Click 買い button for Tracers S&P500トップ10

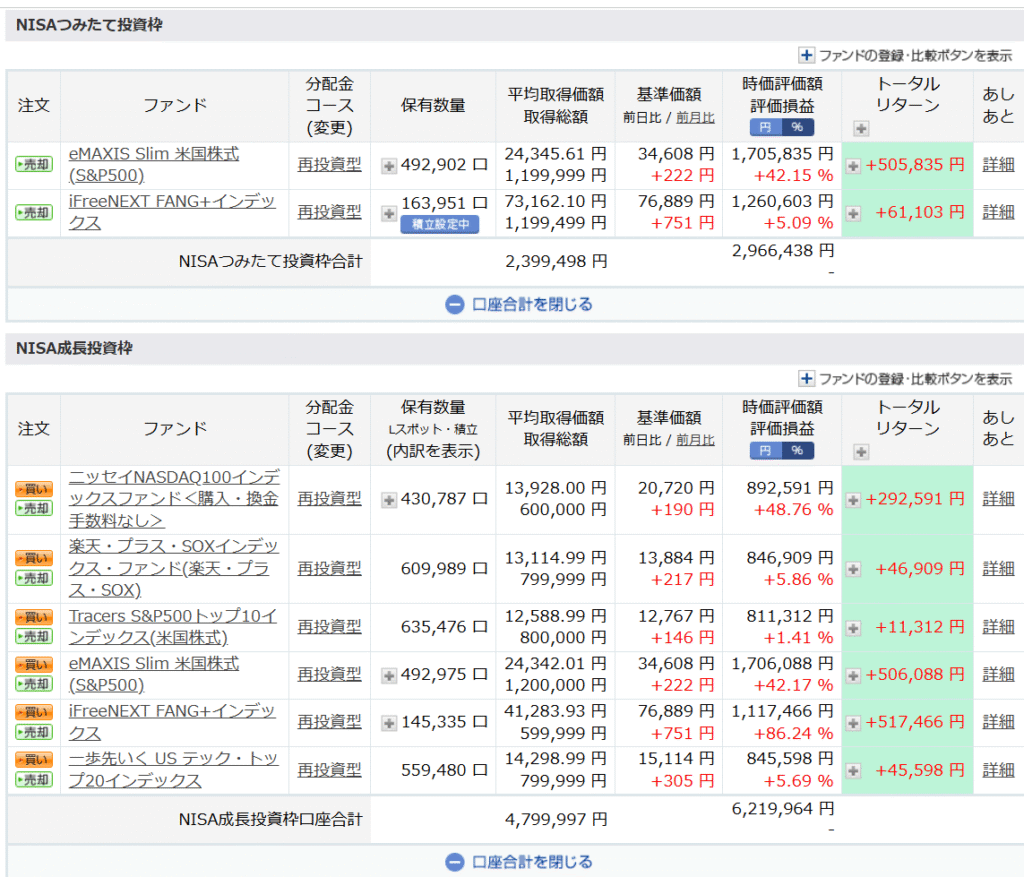click(x=34, y=616)
